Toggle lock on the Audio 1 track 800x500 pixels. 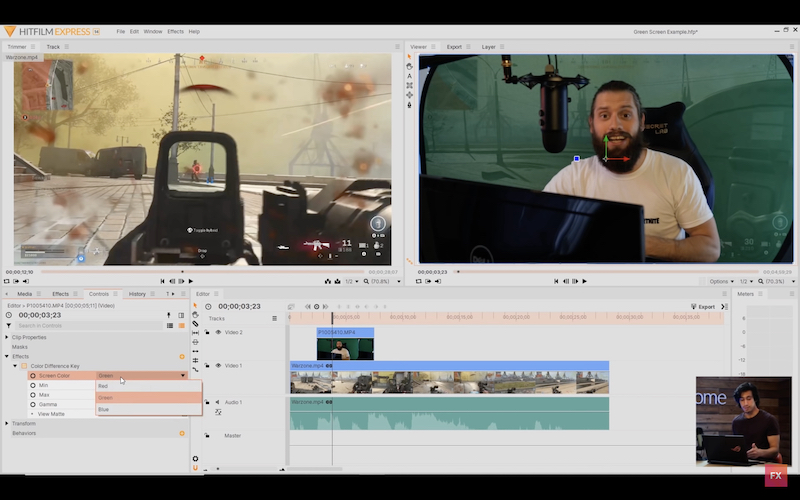tap(207, 402)
